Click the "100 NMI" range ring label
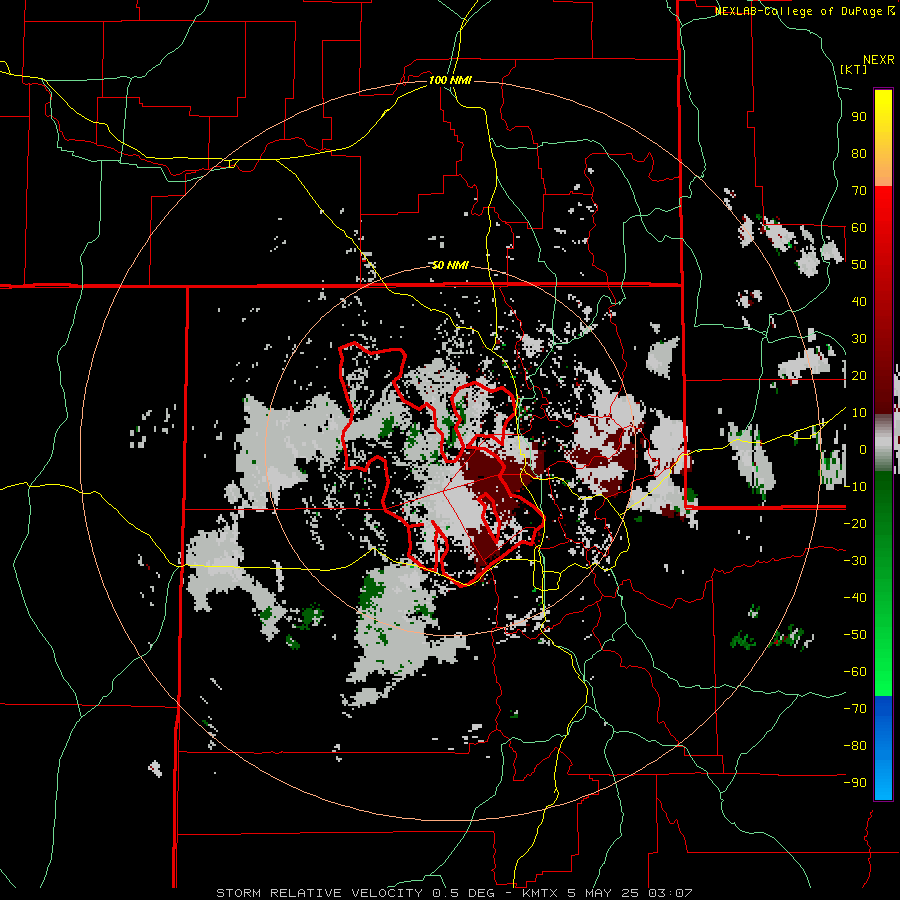 pos(450,80)
